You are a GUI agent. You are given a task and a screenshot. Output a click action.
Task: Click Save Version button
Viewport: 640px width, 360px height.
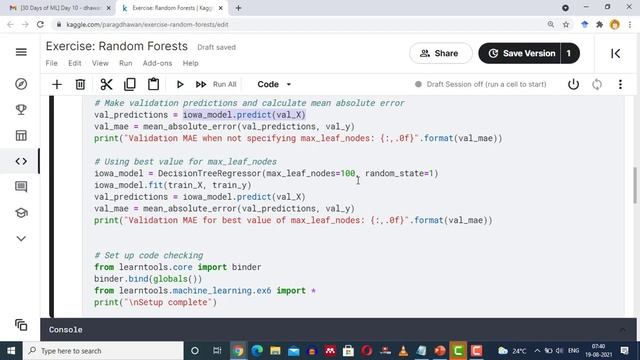520,53
